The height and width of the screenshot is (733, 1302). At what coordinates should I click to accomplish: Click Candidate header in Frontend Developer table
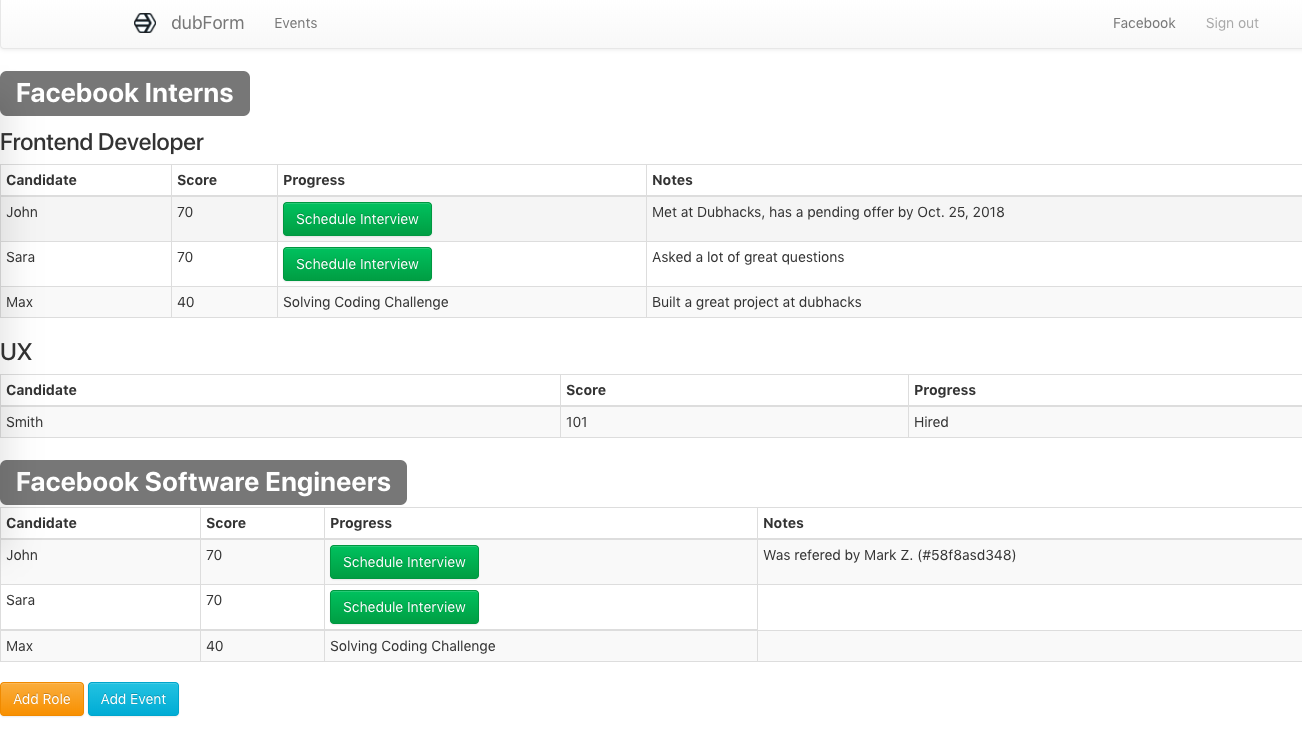pyautogui.click(x=41, y=180)
